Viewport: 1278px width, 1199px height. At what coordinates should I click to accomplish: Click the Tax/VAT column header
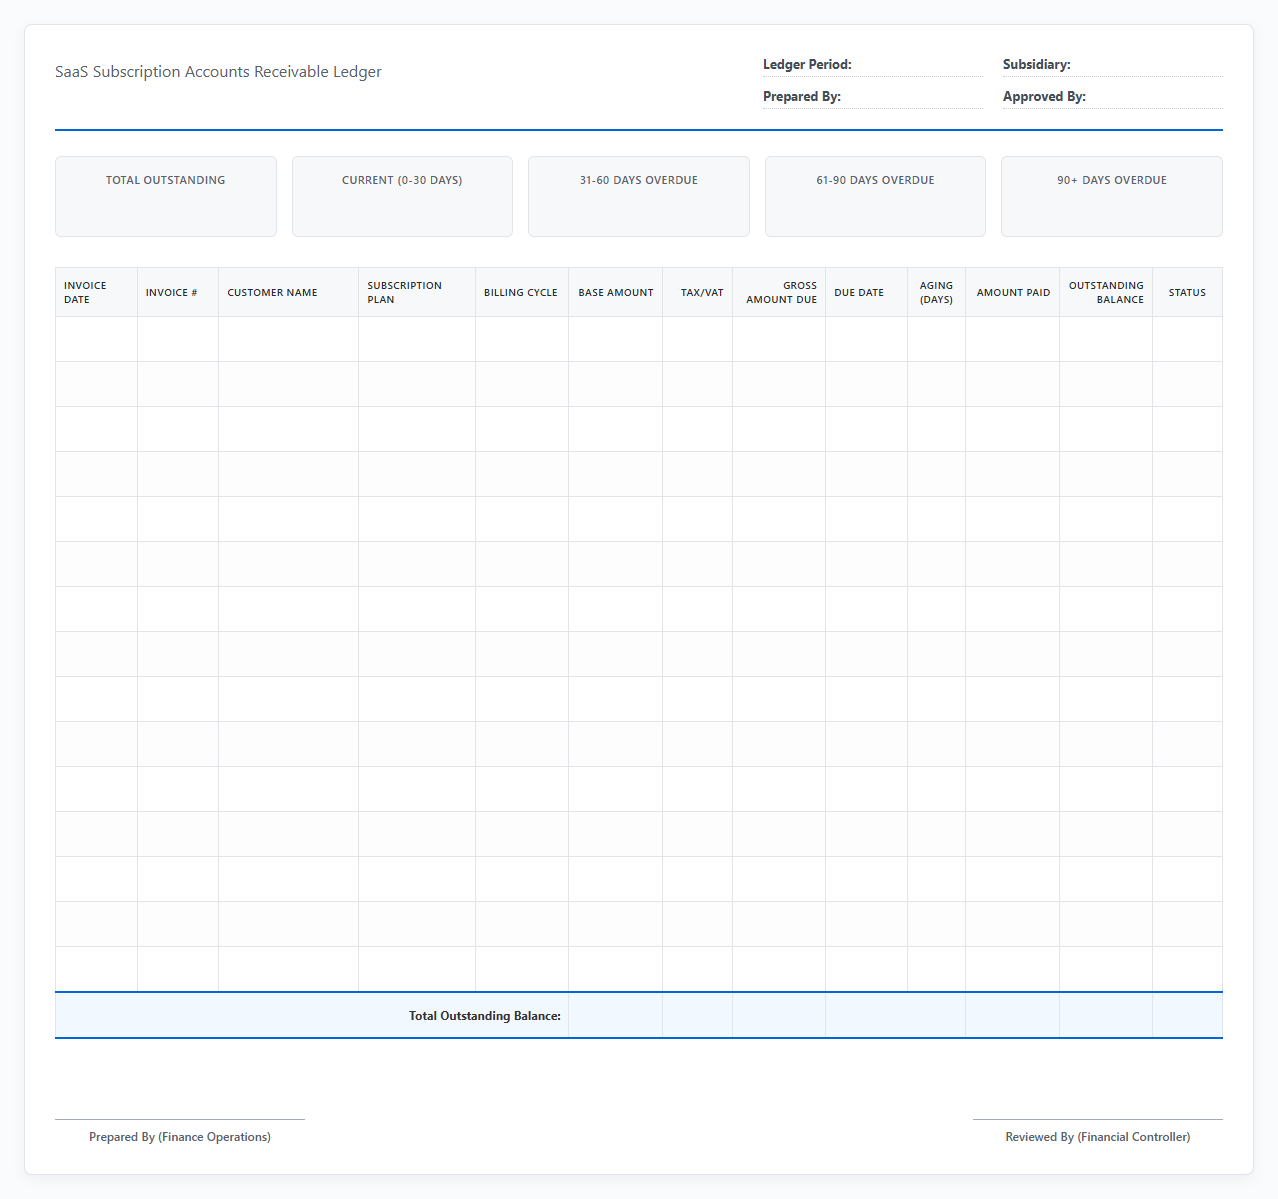coord(697,292)
